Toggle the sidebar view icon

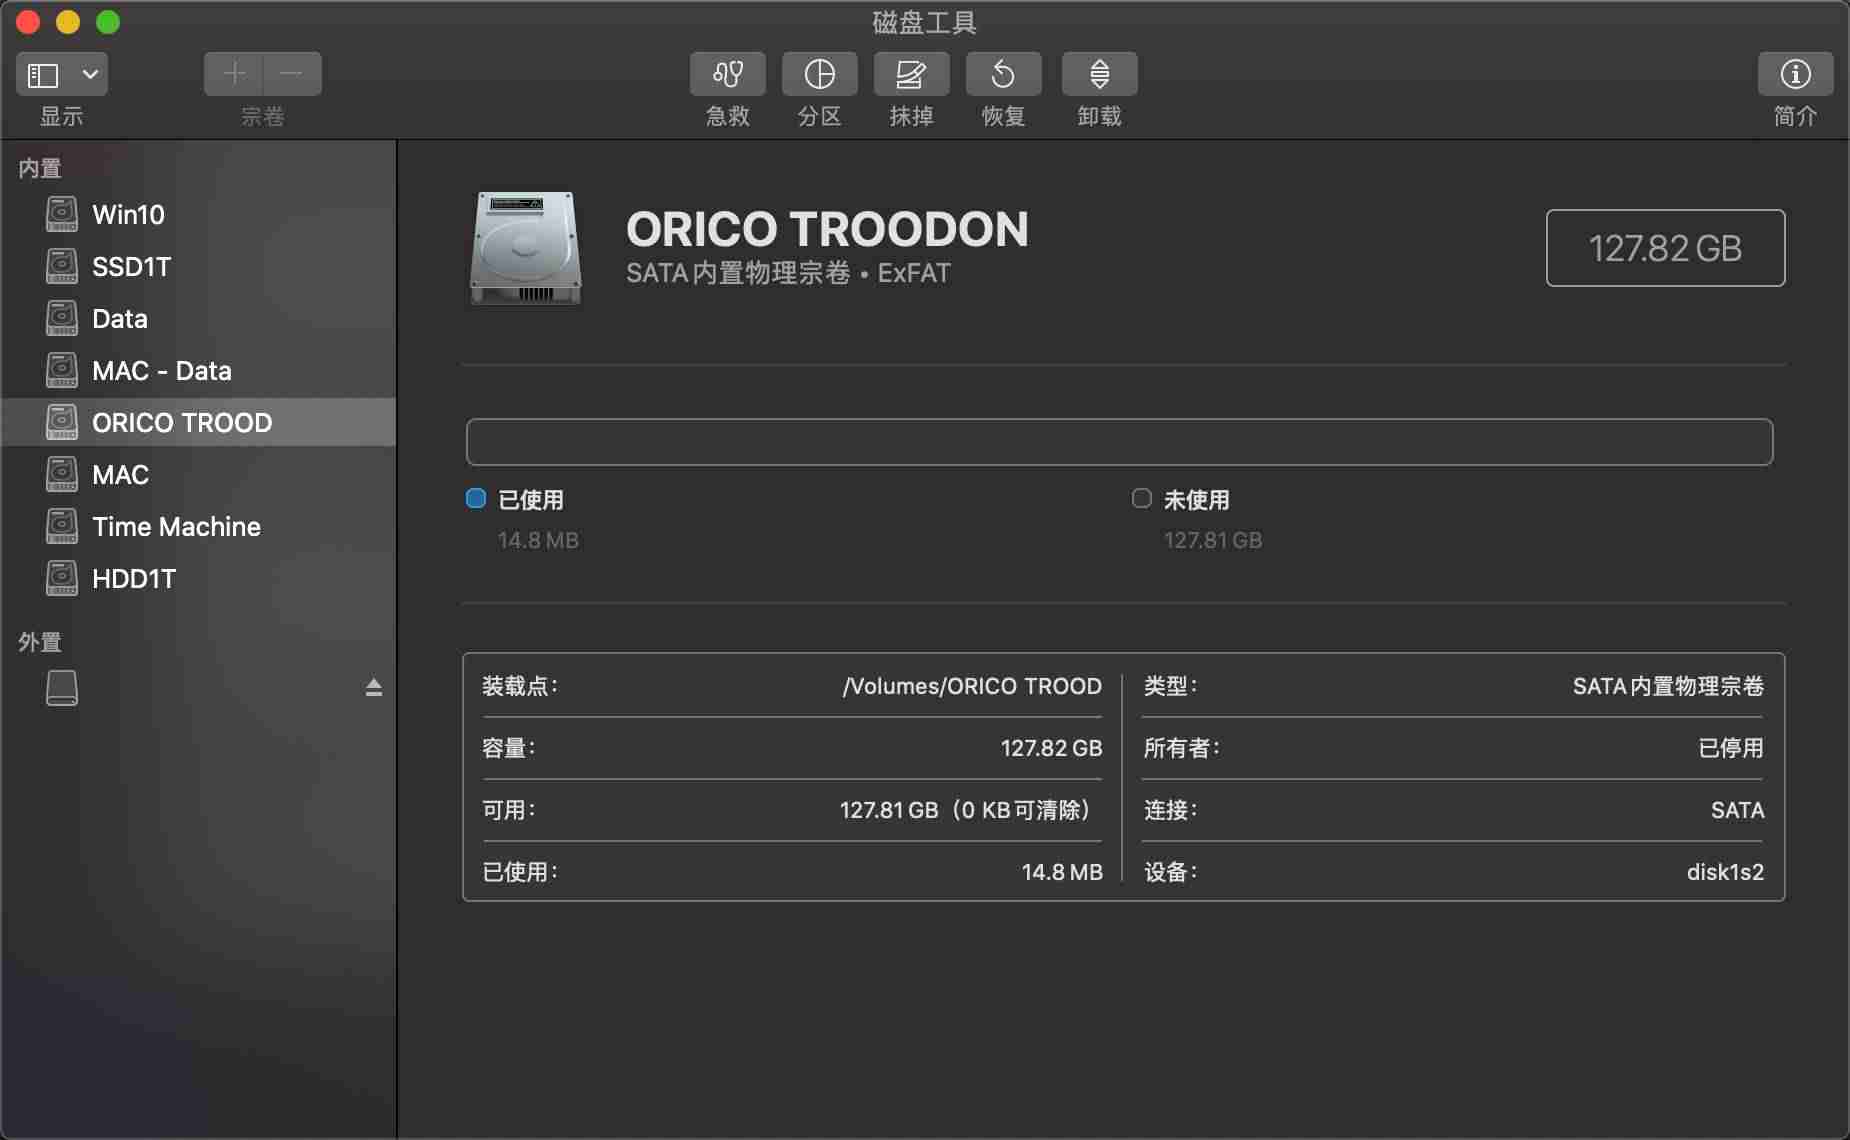click(x=43, y=75)
